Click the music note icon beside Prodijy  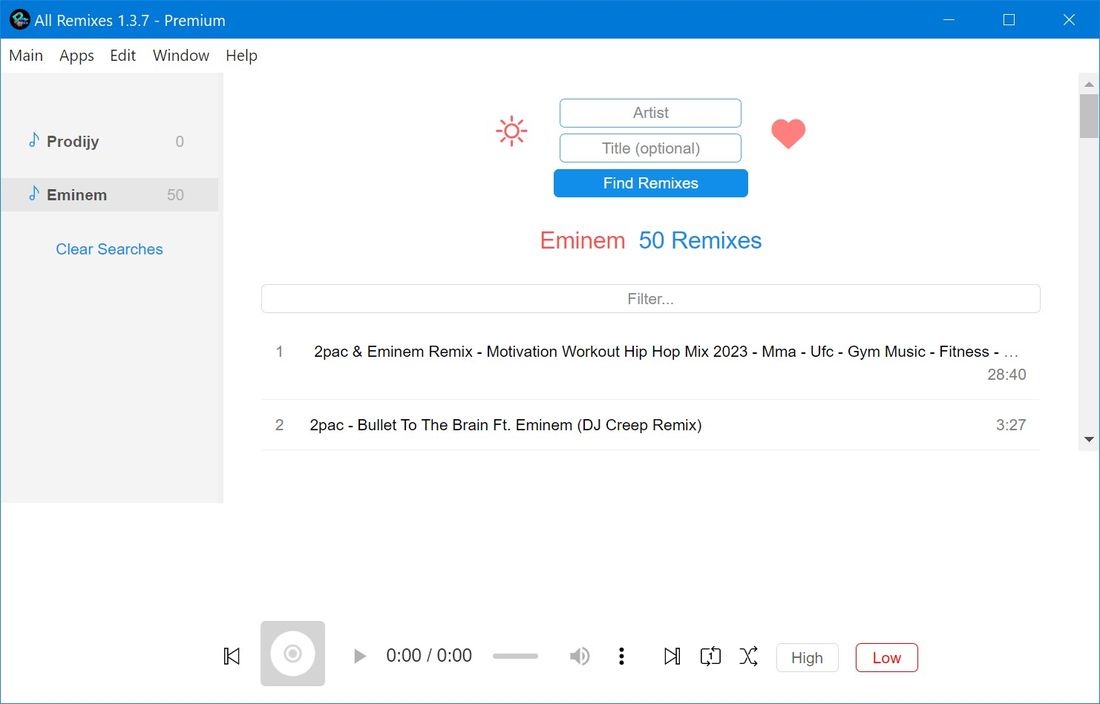34,141
